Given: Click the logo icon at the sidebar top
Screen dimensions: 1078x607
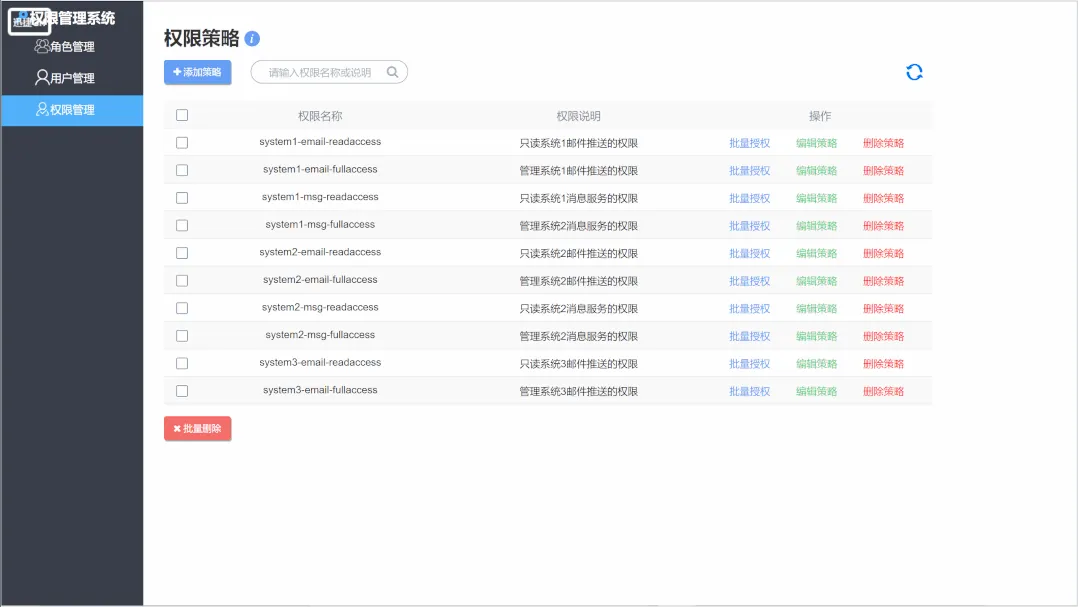Looking at the screenshot, I should [x=30, y=21].
